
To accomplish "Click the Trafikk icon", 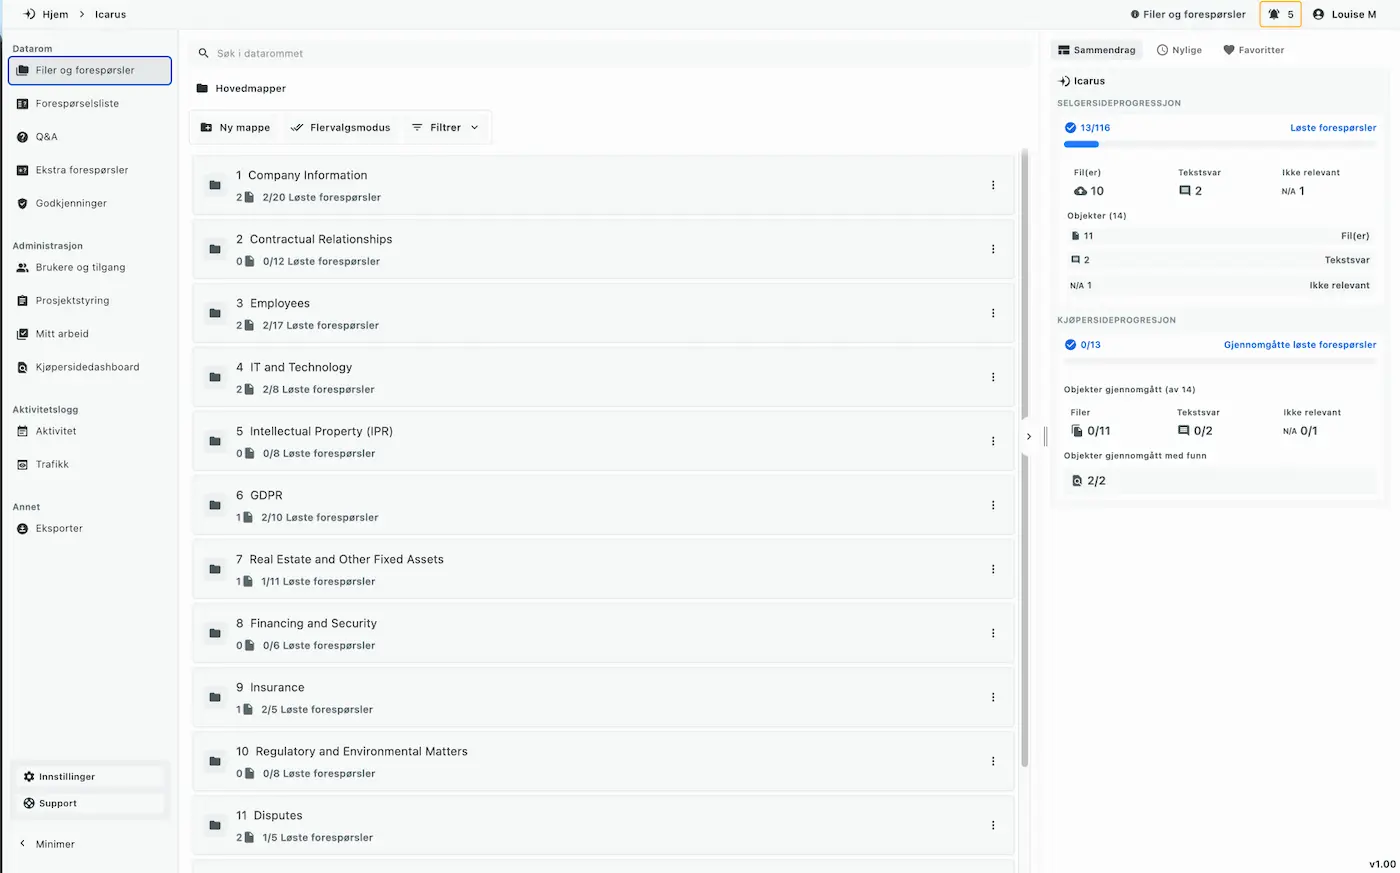I will click(23, 464).
